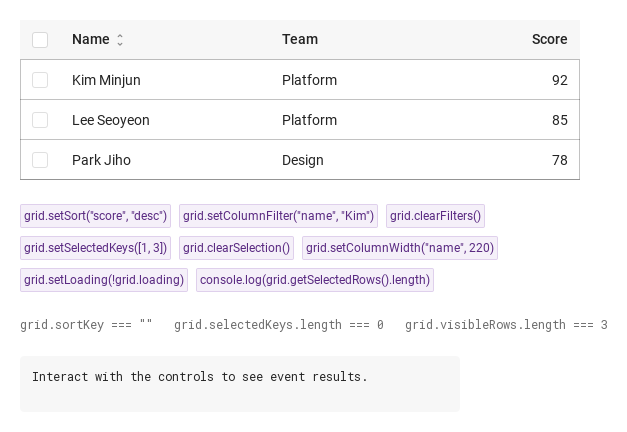Click the grid.visibleRows.length status text
This screenshot has height=432, width=627.
coord(506,325)
